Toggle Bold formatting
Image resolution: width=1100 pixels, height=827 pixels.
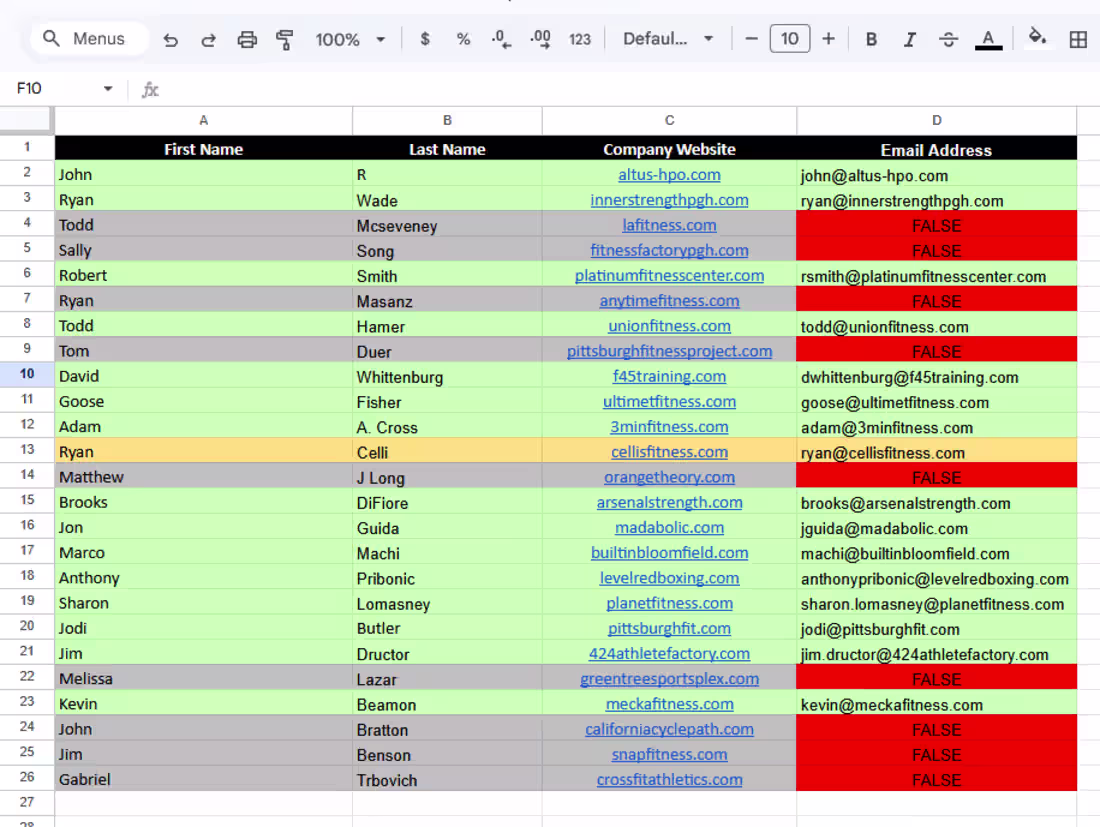click(871, 39)
